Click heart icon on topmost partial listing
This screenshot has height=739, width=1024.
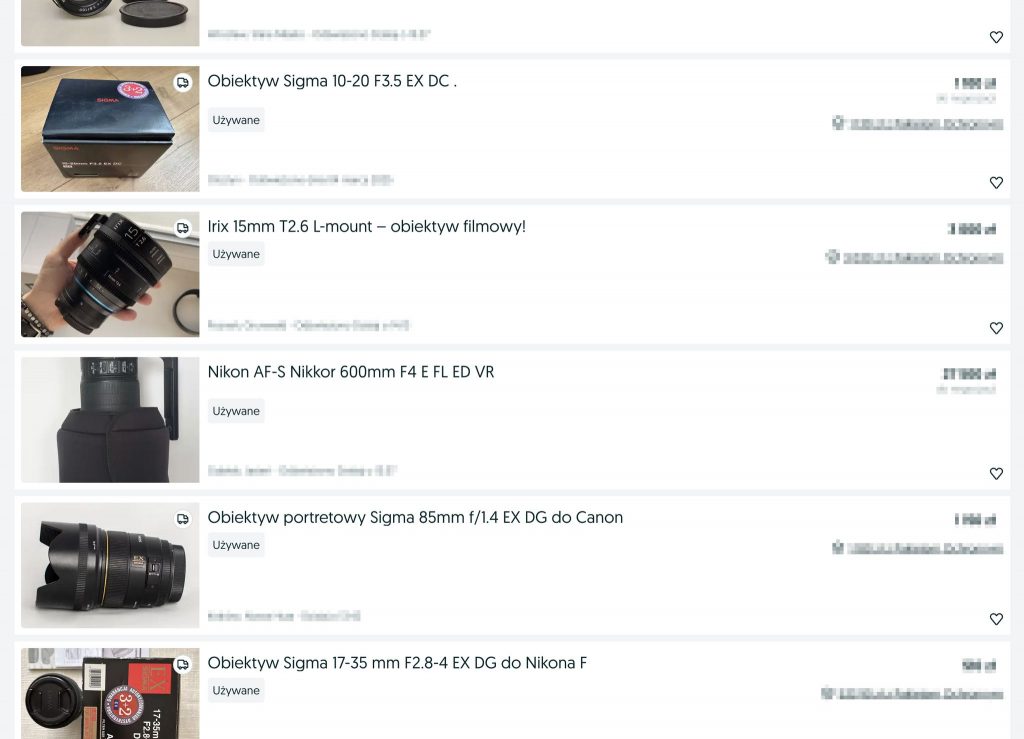pyautogui.click(x=996, y=37)
